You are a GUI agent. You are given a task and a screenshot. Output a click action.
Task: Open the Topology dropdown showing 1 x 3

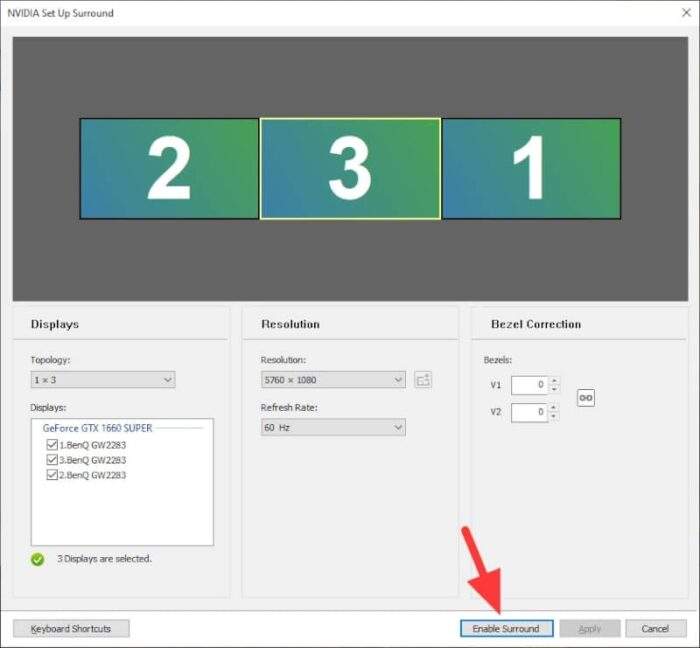tap(103, 380)
